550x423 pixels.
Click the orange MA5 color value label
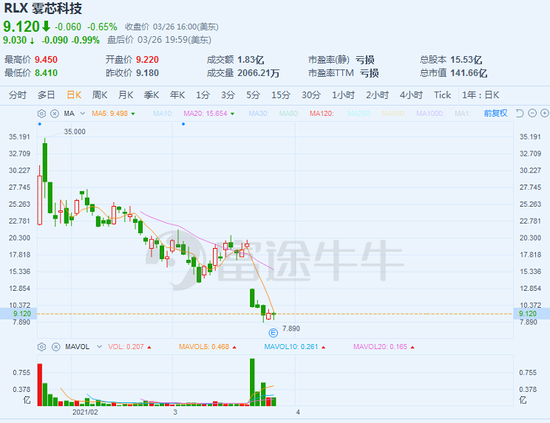tap(109, 114)
